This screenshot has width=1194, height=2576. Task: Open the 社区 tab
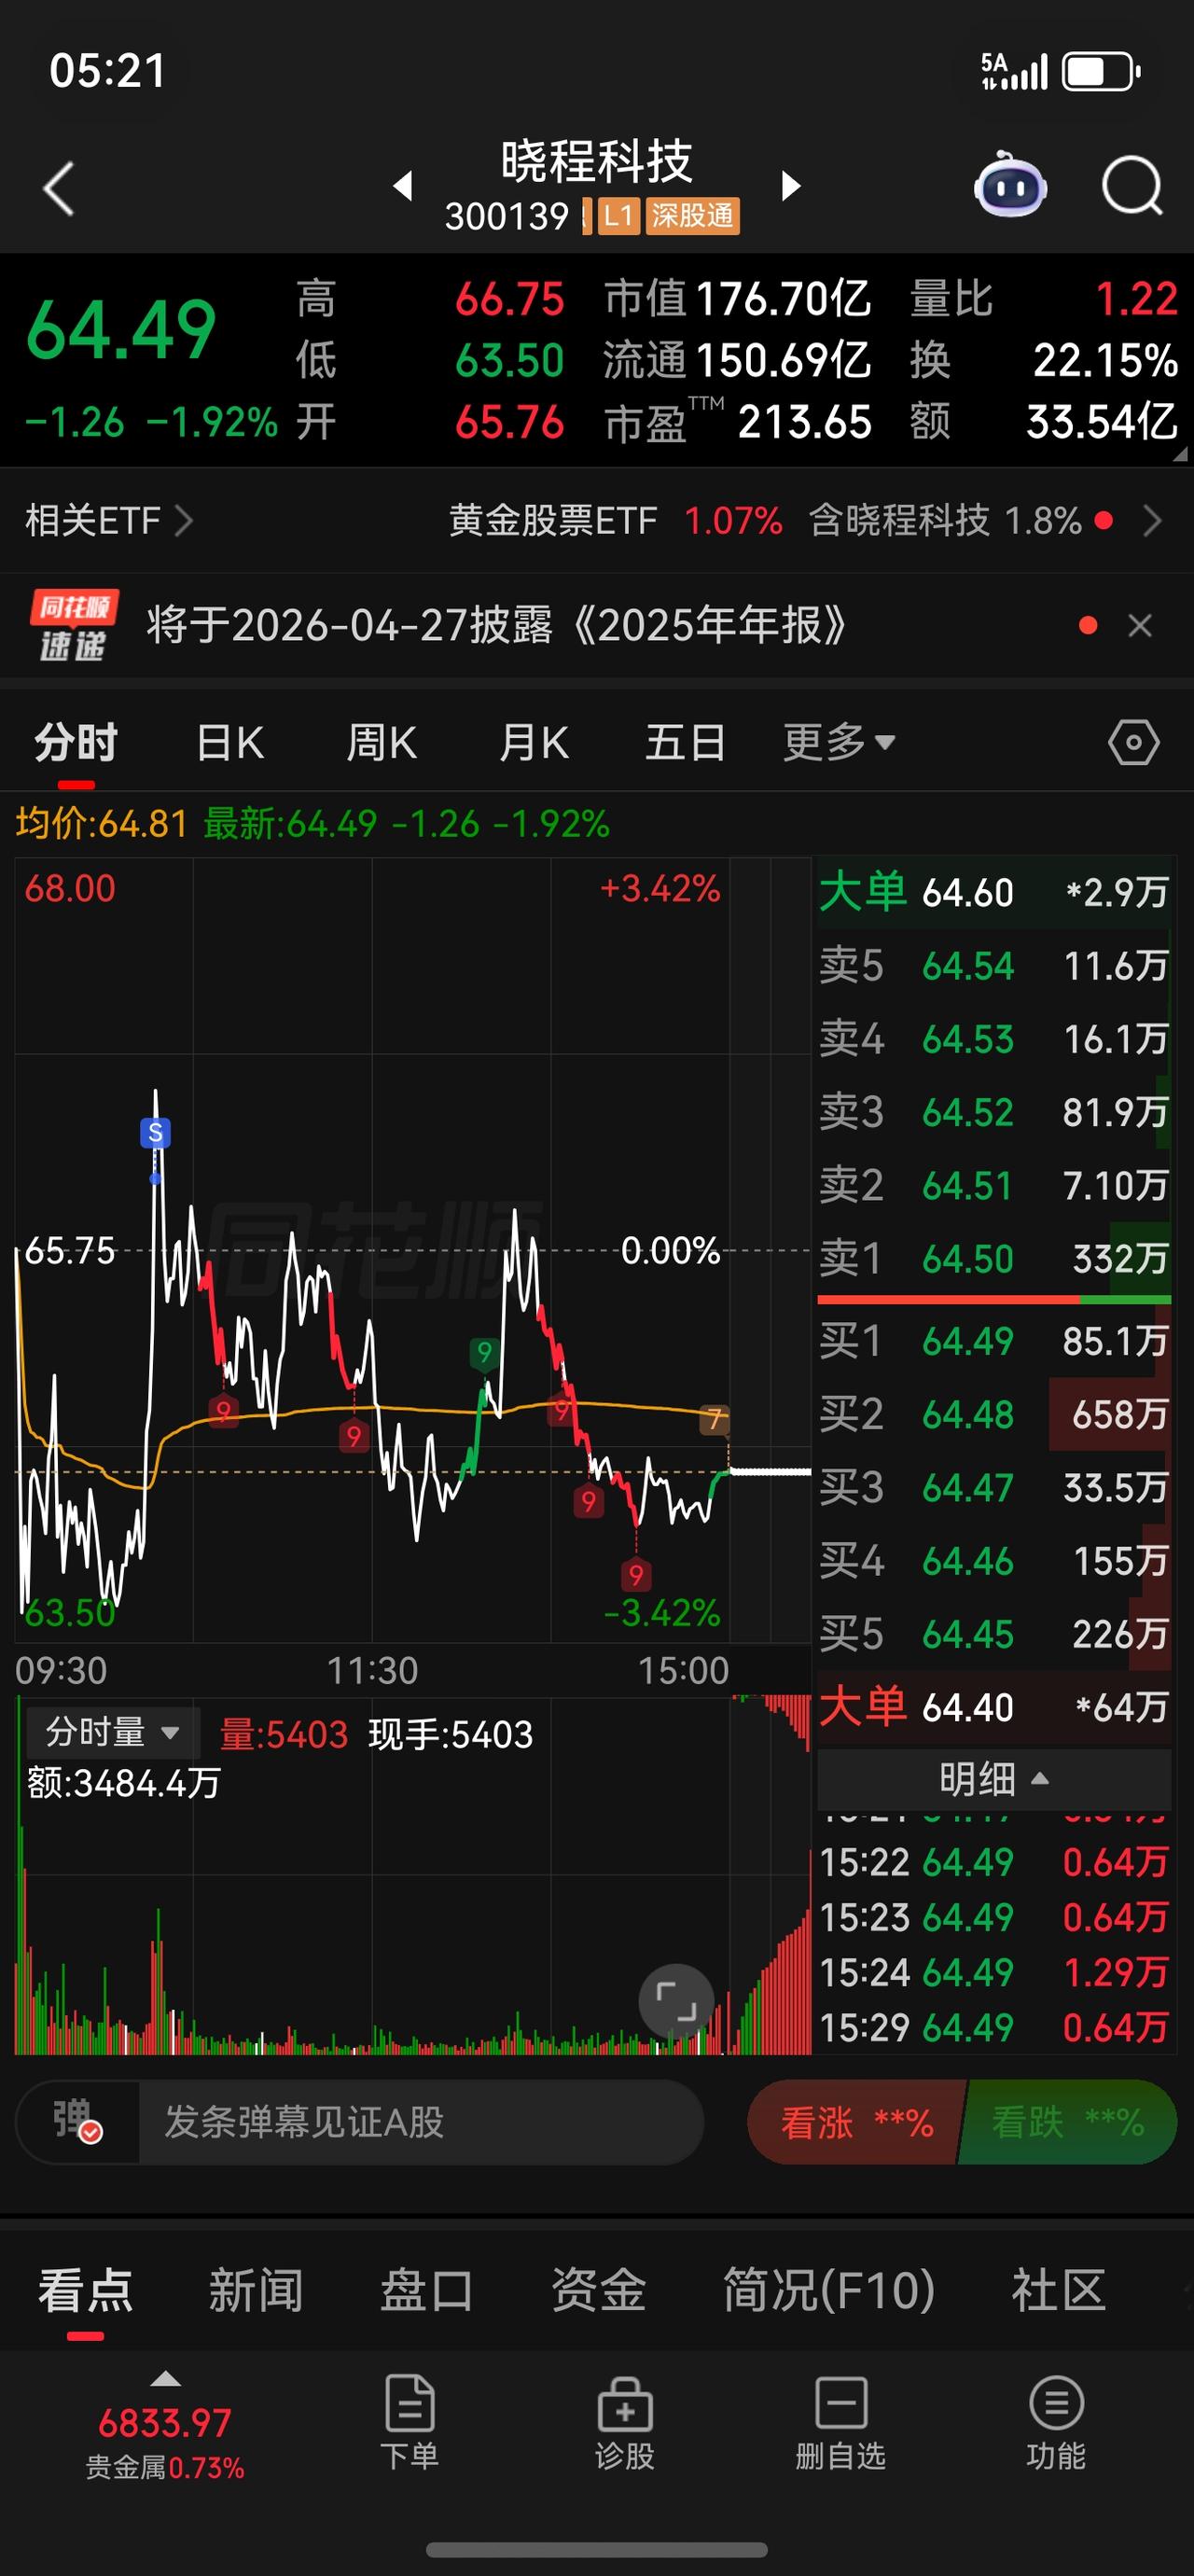pos(1059,2291)
